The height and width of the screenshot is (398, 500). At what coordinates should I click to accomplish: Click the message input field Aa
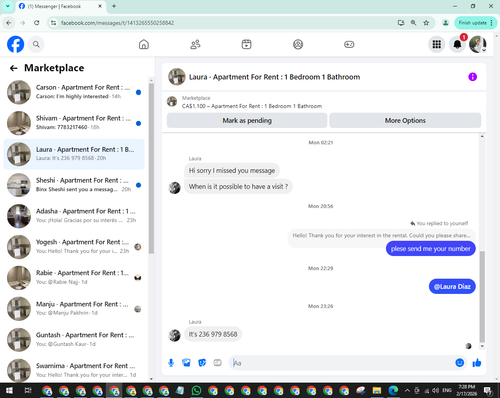(342, 363)
